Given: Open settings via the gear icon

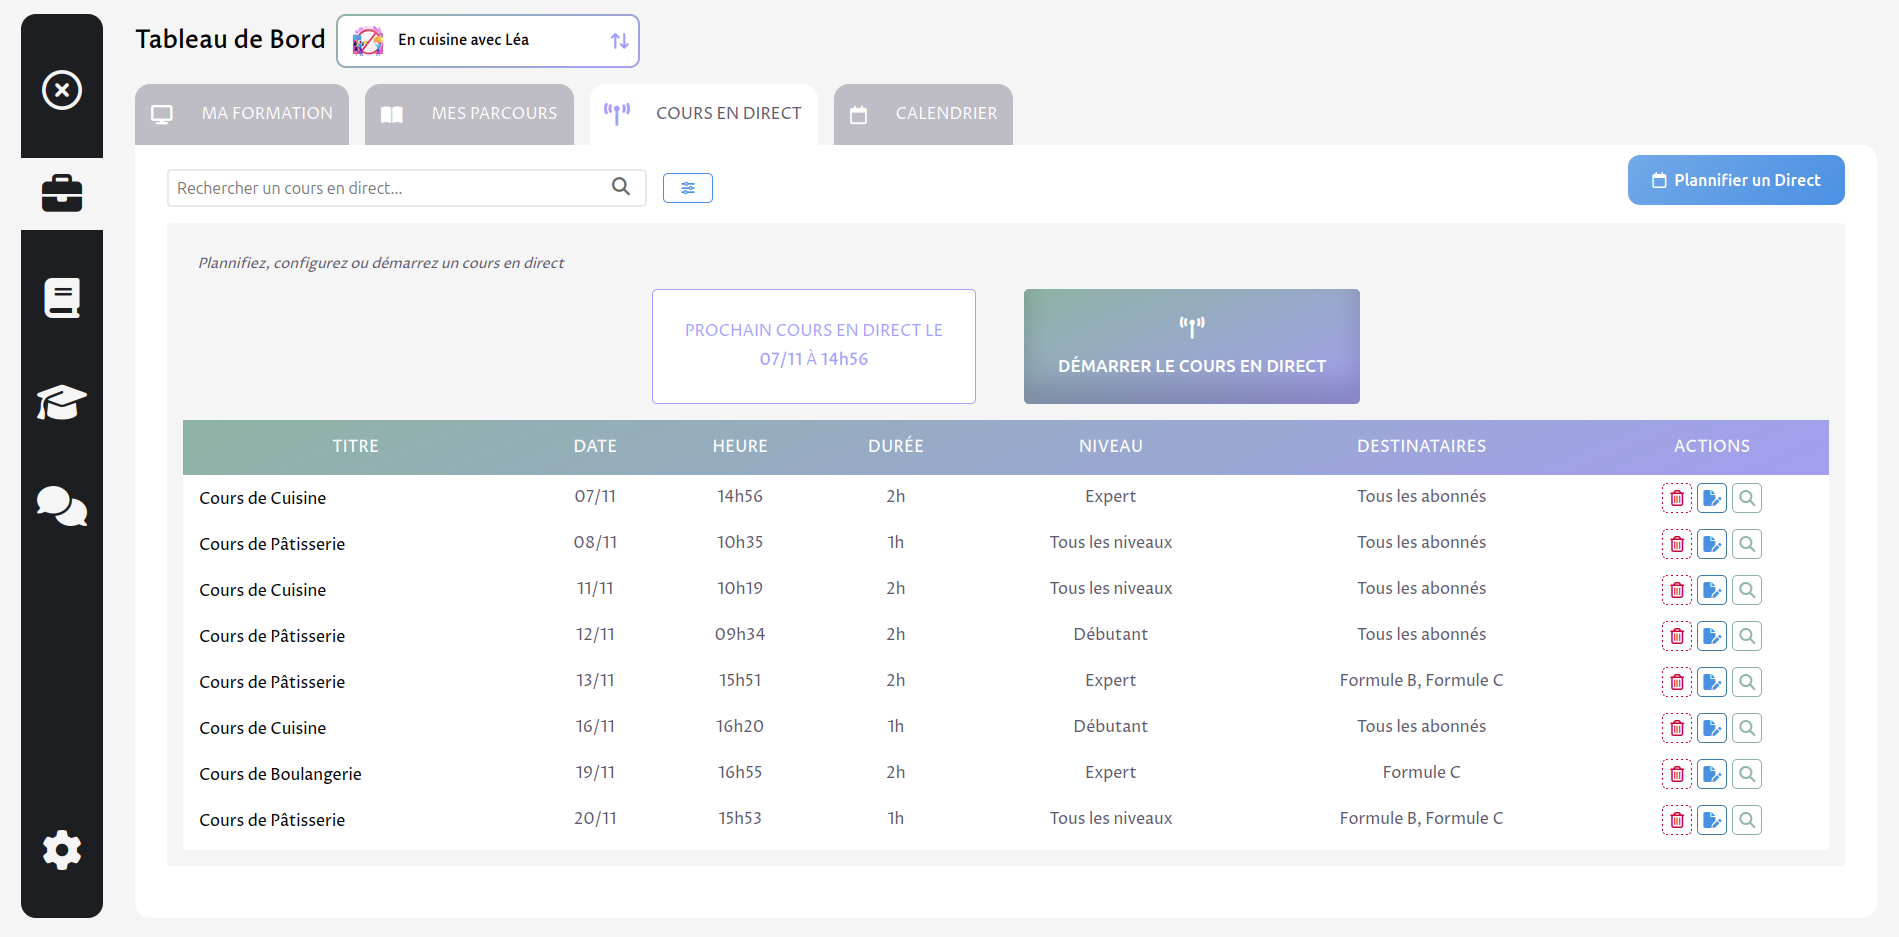Looking at the screenshot, I should tap(61, 850).
